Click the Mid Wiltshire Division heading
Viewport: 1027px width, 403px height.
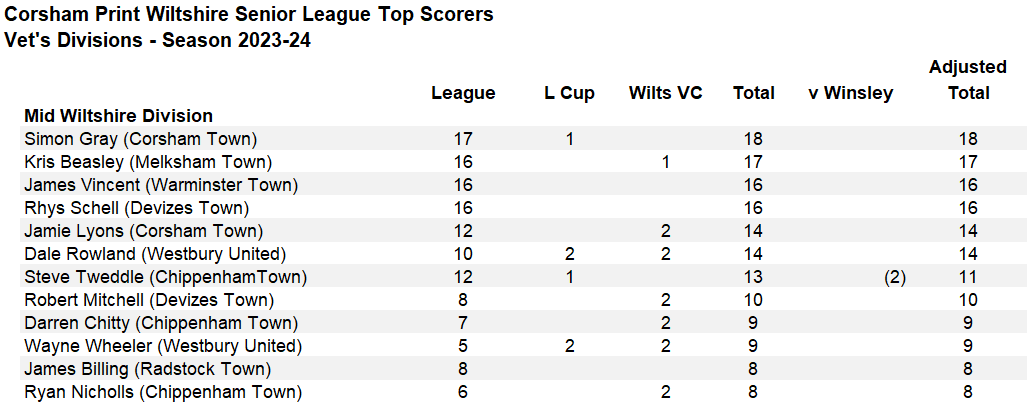[x=118, y=116]
